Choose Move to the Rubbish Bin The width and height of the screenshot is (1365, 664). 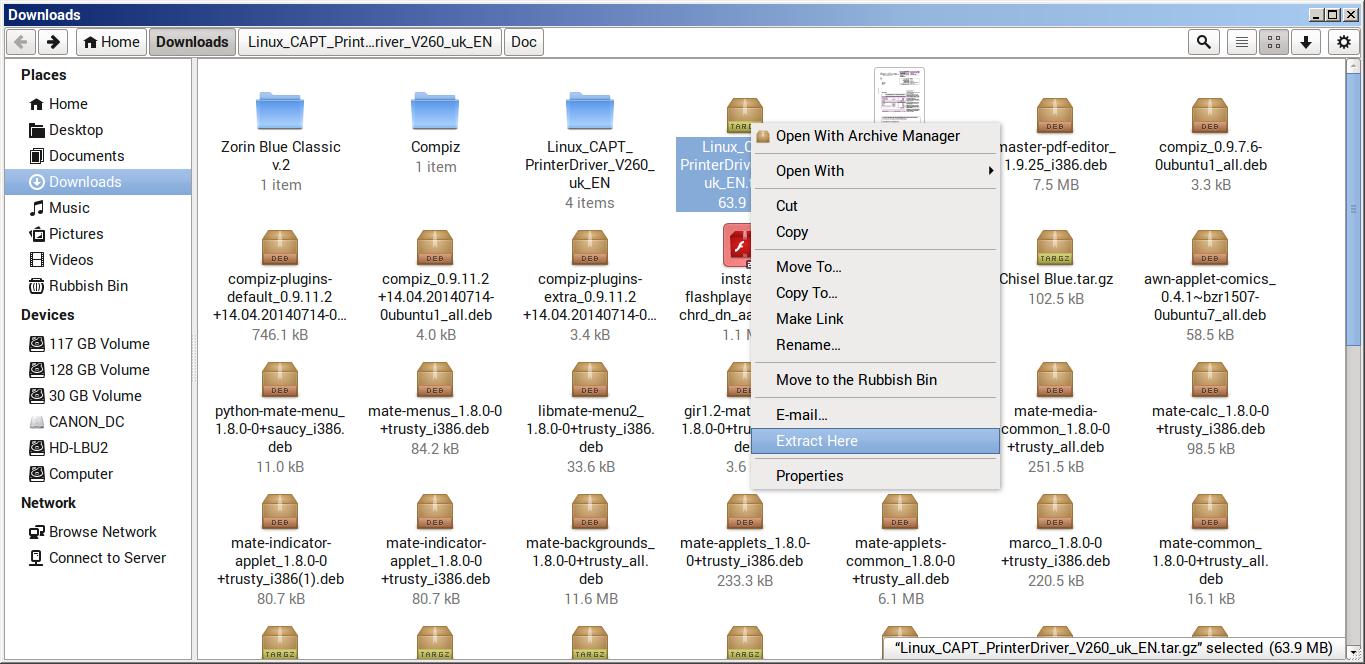click(x=856, y=380)
